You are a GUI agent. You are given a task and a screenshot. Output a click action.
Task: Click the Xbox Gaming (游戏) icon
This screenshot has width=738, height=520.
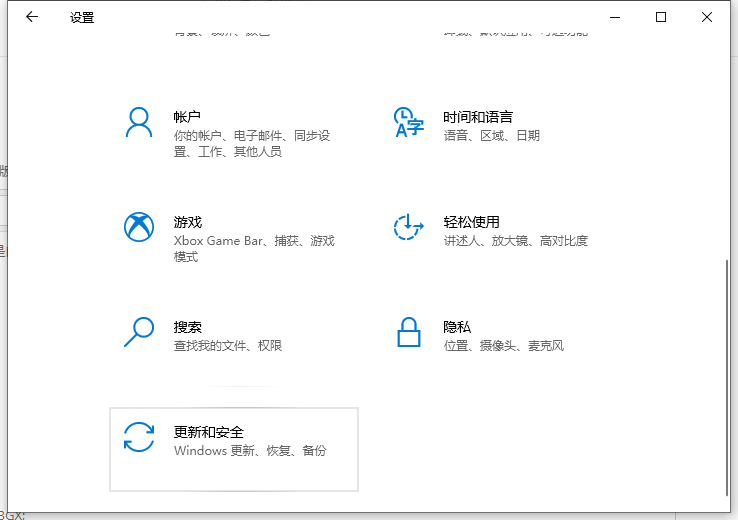(x=138, y=227)
